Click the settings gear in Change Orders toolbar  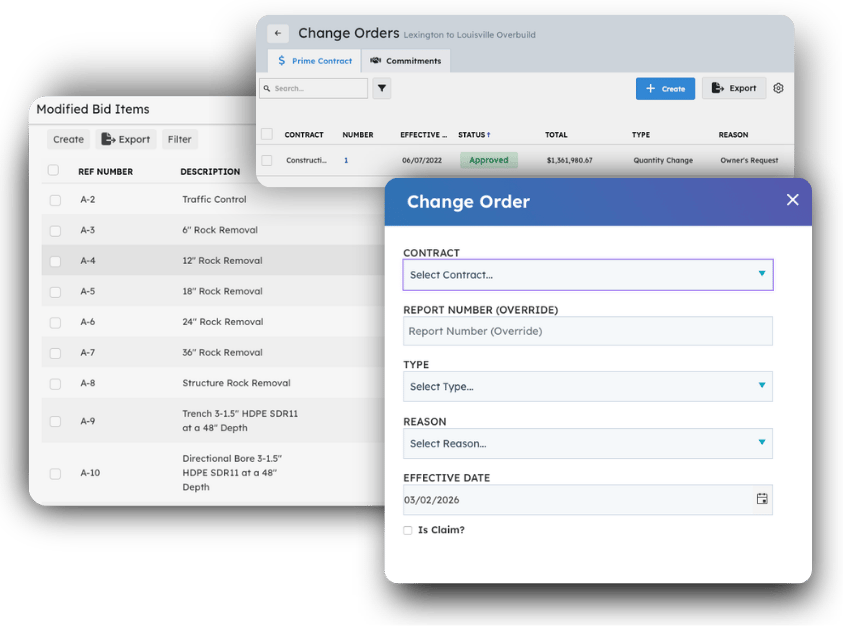[778, 88]
